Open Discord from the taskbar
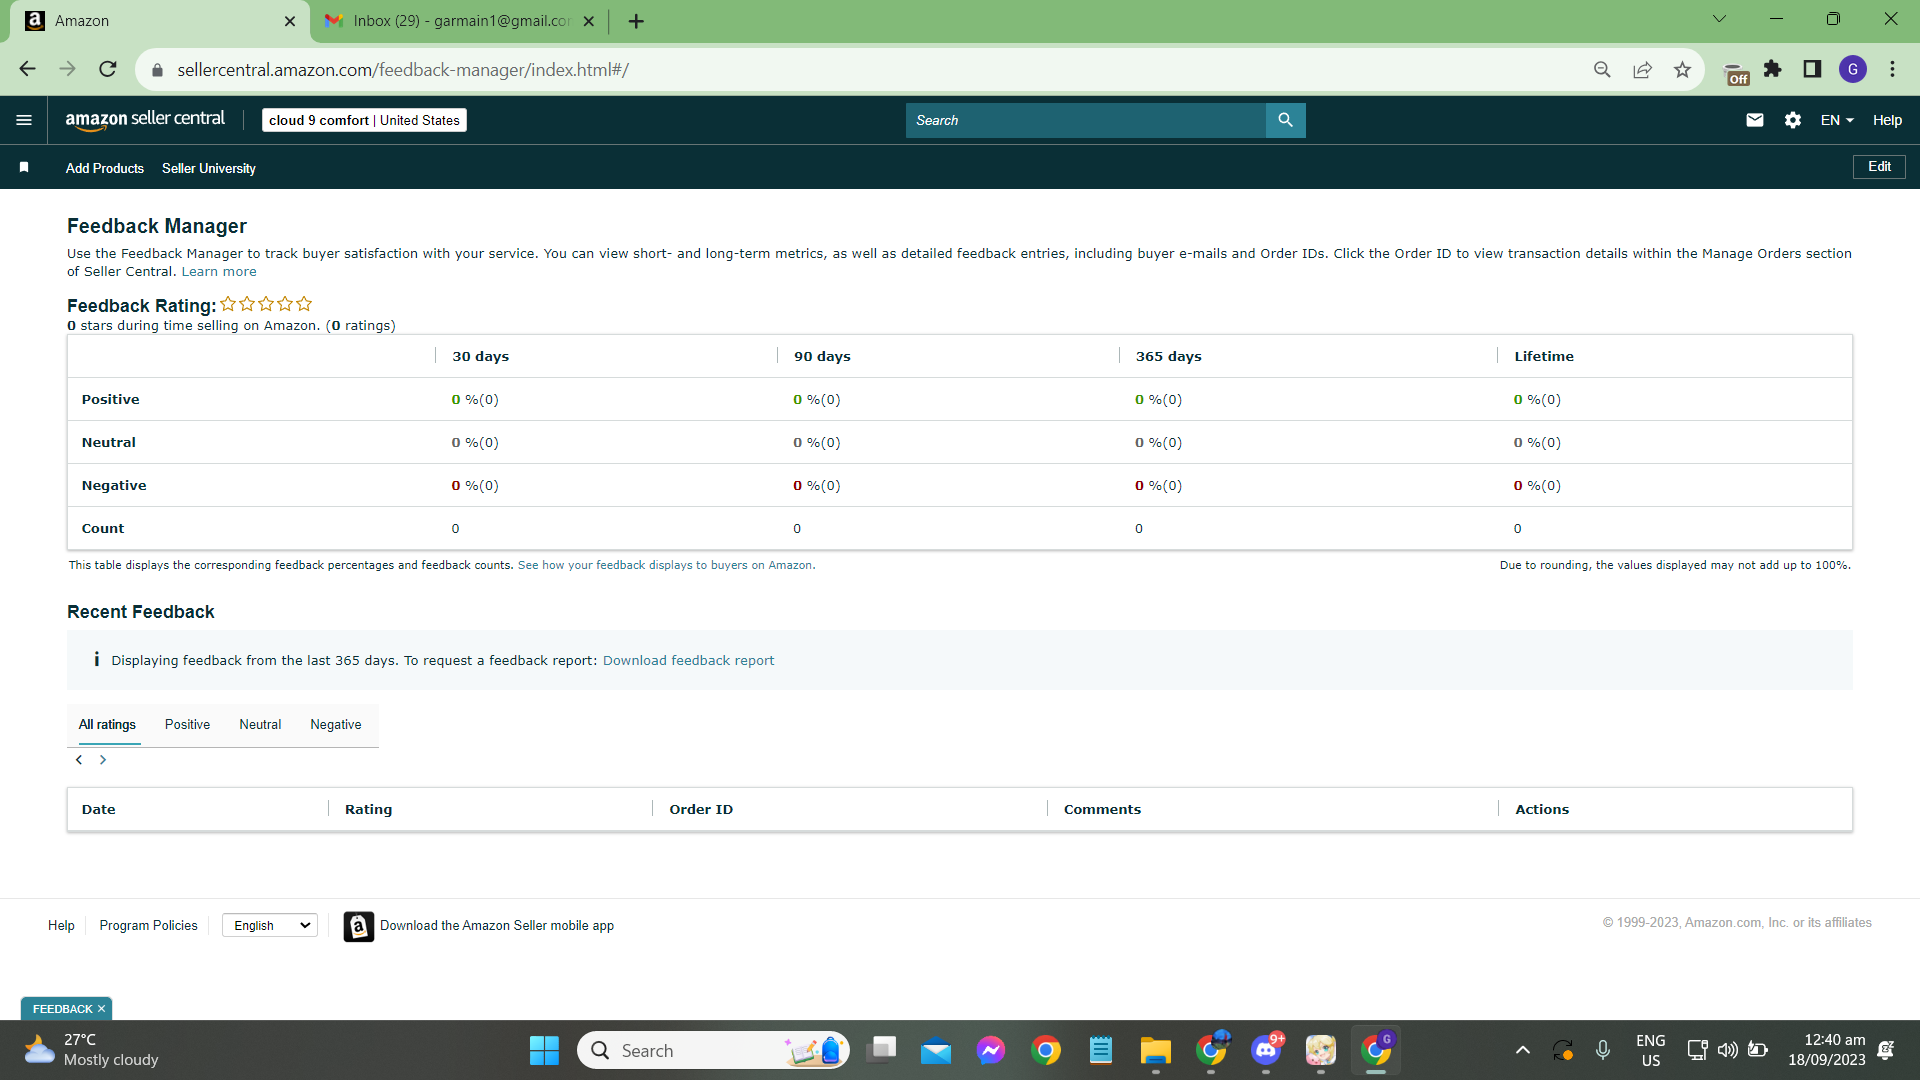1920x1080 pixels. (x=1266, y=1050)
